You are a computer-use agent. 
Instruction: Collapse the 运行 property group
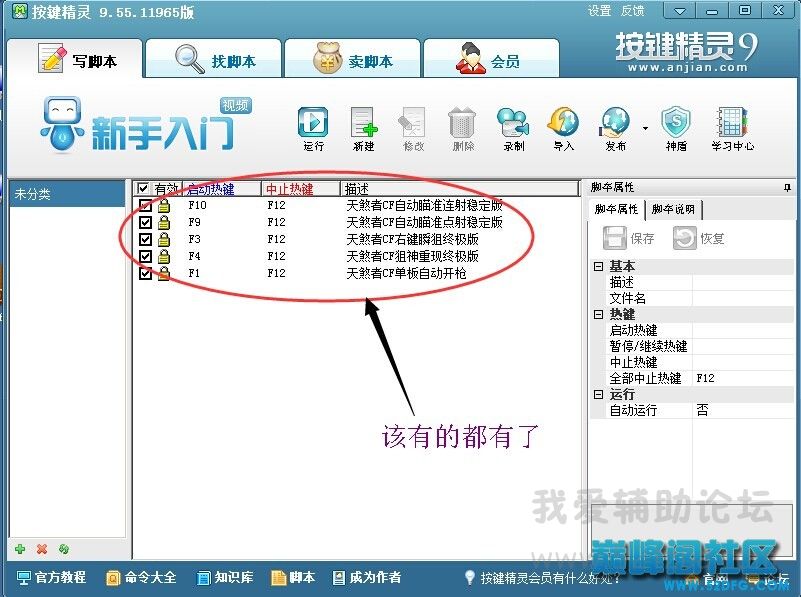pyautogui.click(x=598, y=394)
